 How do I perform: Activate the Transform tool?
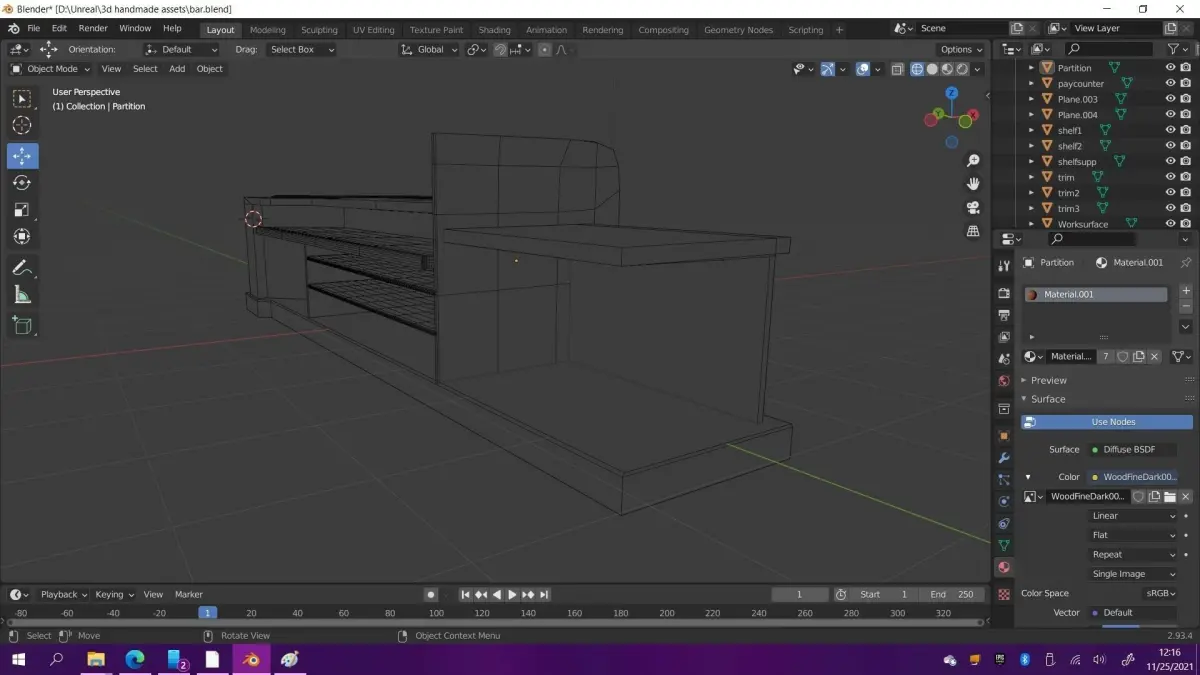pyautogui.click(x=22, y=237)
